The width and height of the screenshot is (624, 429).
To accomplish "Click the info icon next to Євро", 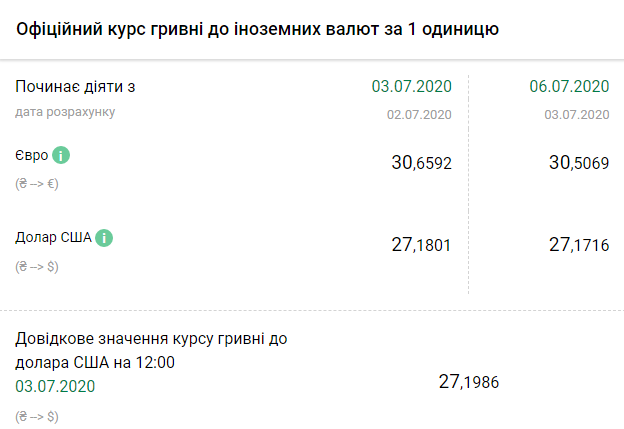I will (61, 156).
